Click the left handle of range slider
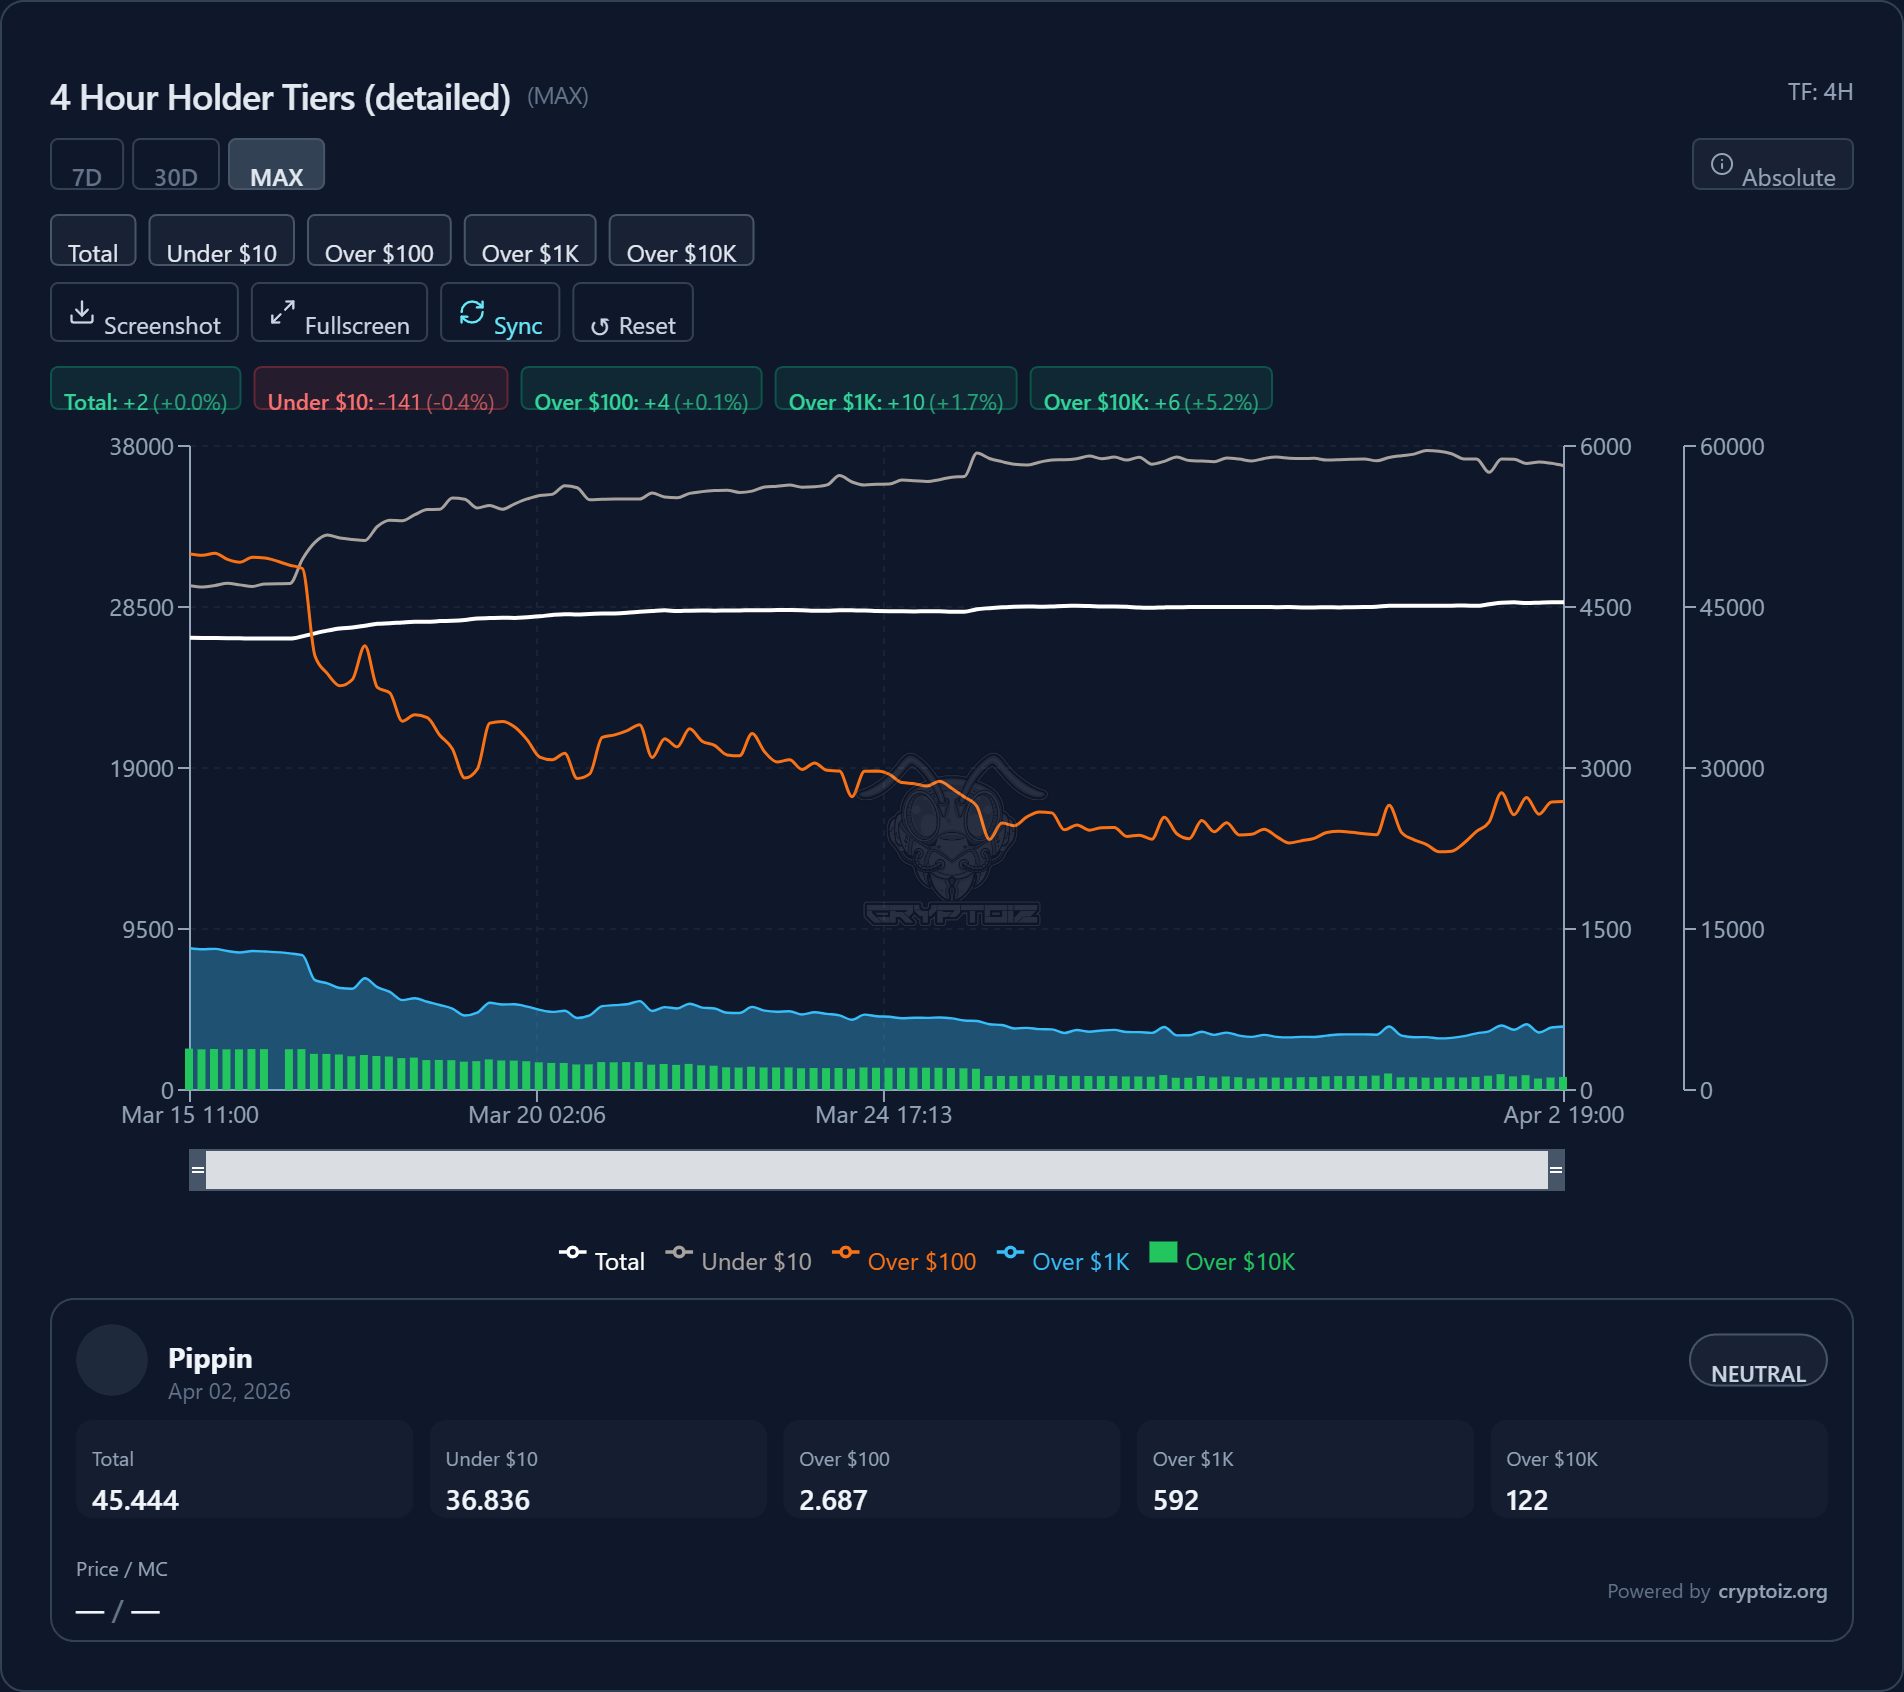Viewport: 1904px width, 1692px height. (198, 1170)
